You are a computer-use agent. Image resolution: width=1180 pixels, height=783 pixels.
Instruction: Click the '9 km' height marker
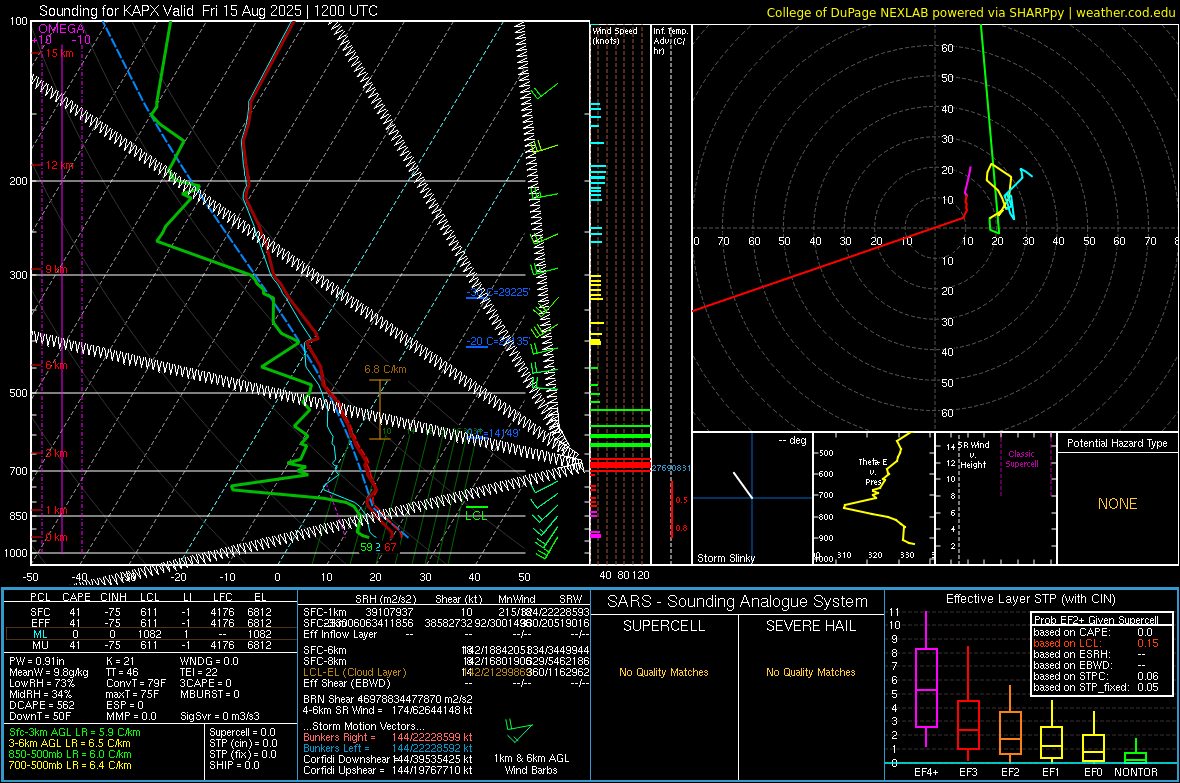pyautogui.click(x=56, y=270)
